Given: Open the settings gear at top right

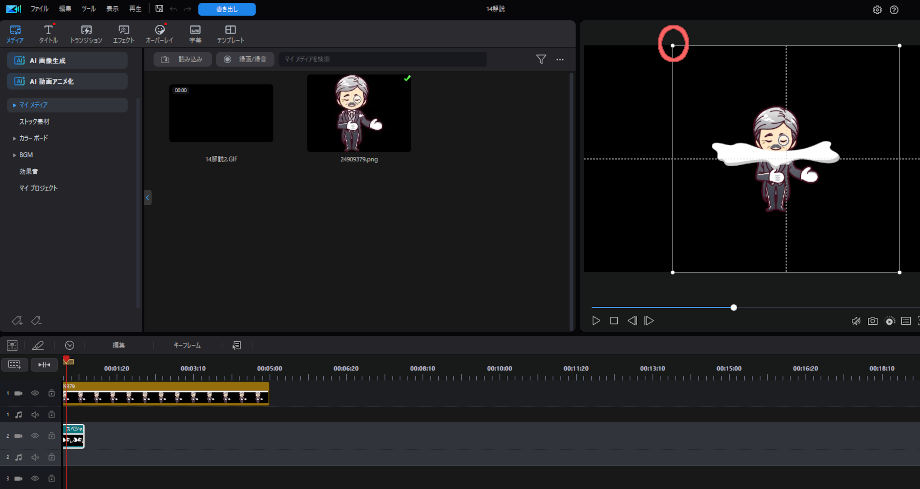Looking at the screenshot, I should (877, 9).
